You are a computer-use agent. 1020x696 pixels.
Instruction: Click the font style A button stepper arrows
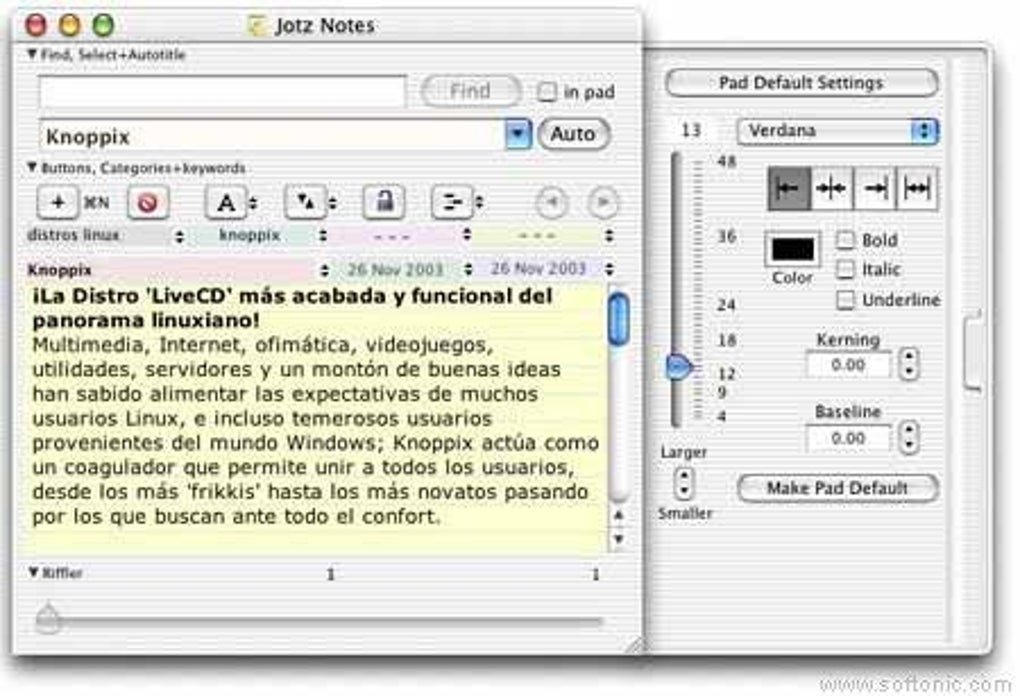(253, 203)
